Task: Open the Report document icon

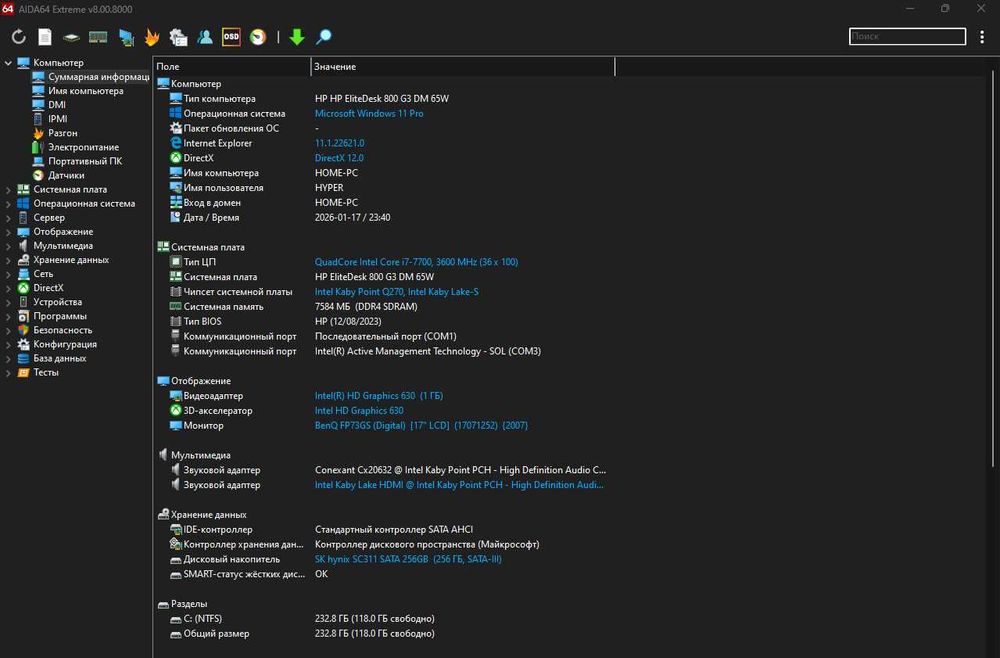Action: click(45, 37)
